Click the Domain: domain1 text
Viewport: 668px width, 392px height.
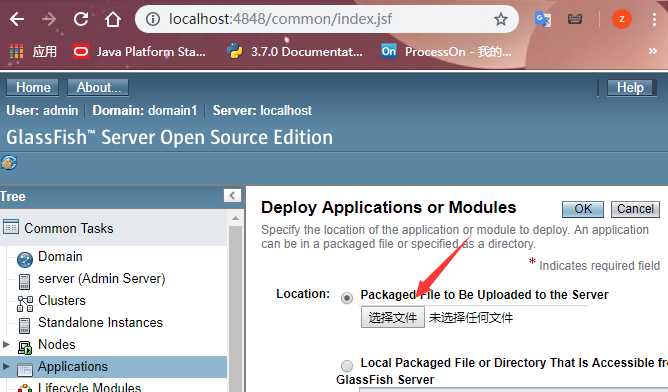[145, 111]
